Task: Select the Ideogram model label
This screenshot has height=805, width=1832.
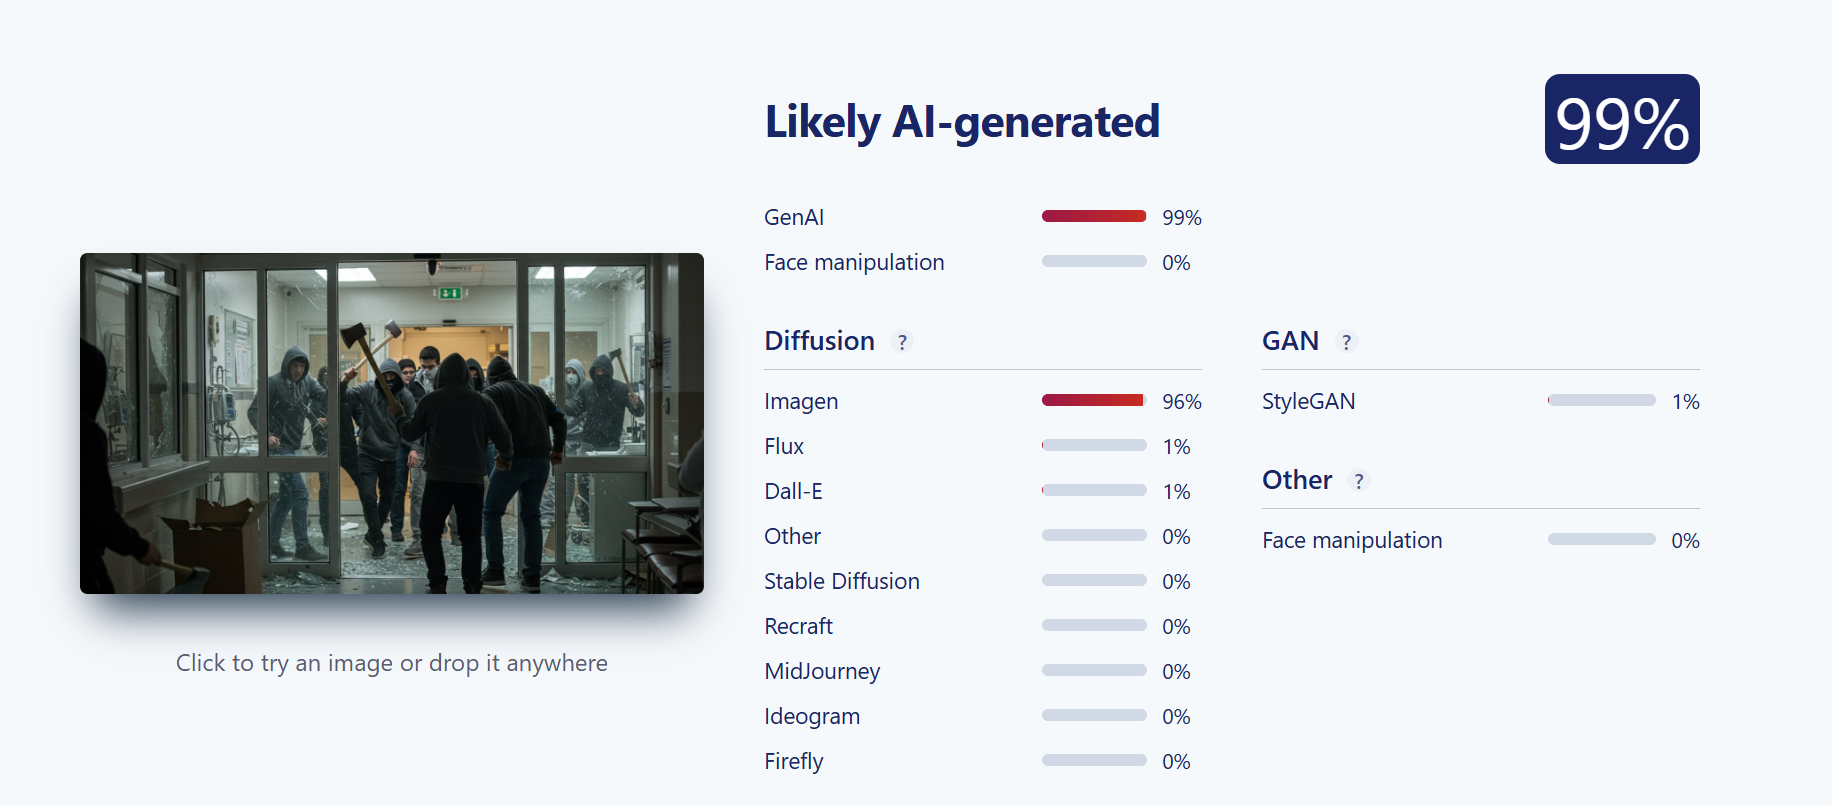Action: [812, 716]
